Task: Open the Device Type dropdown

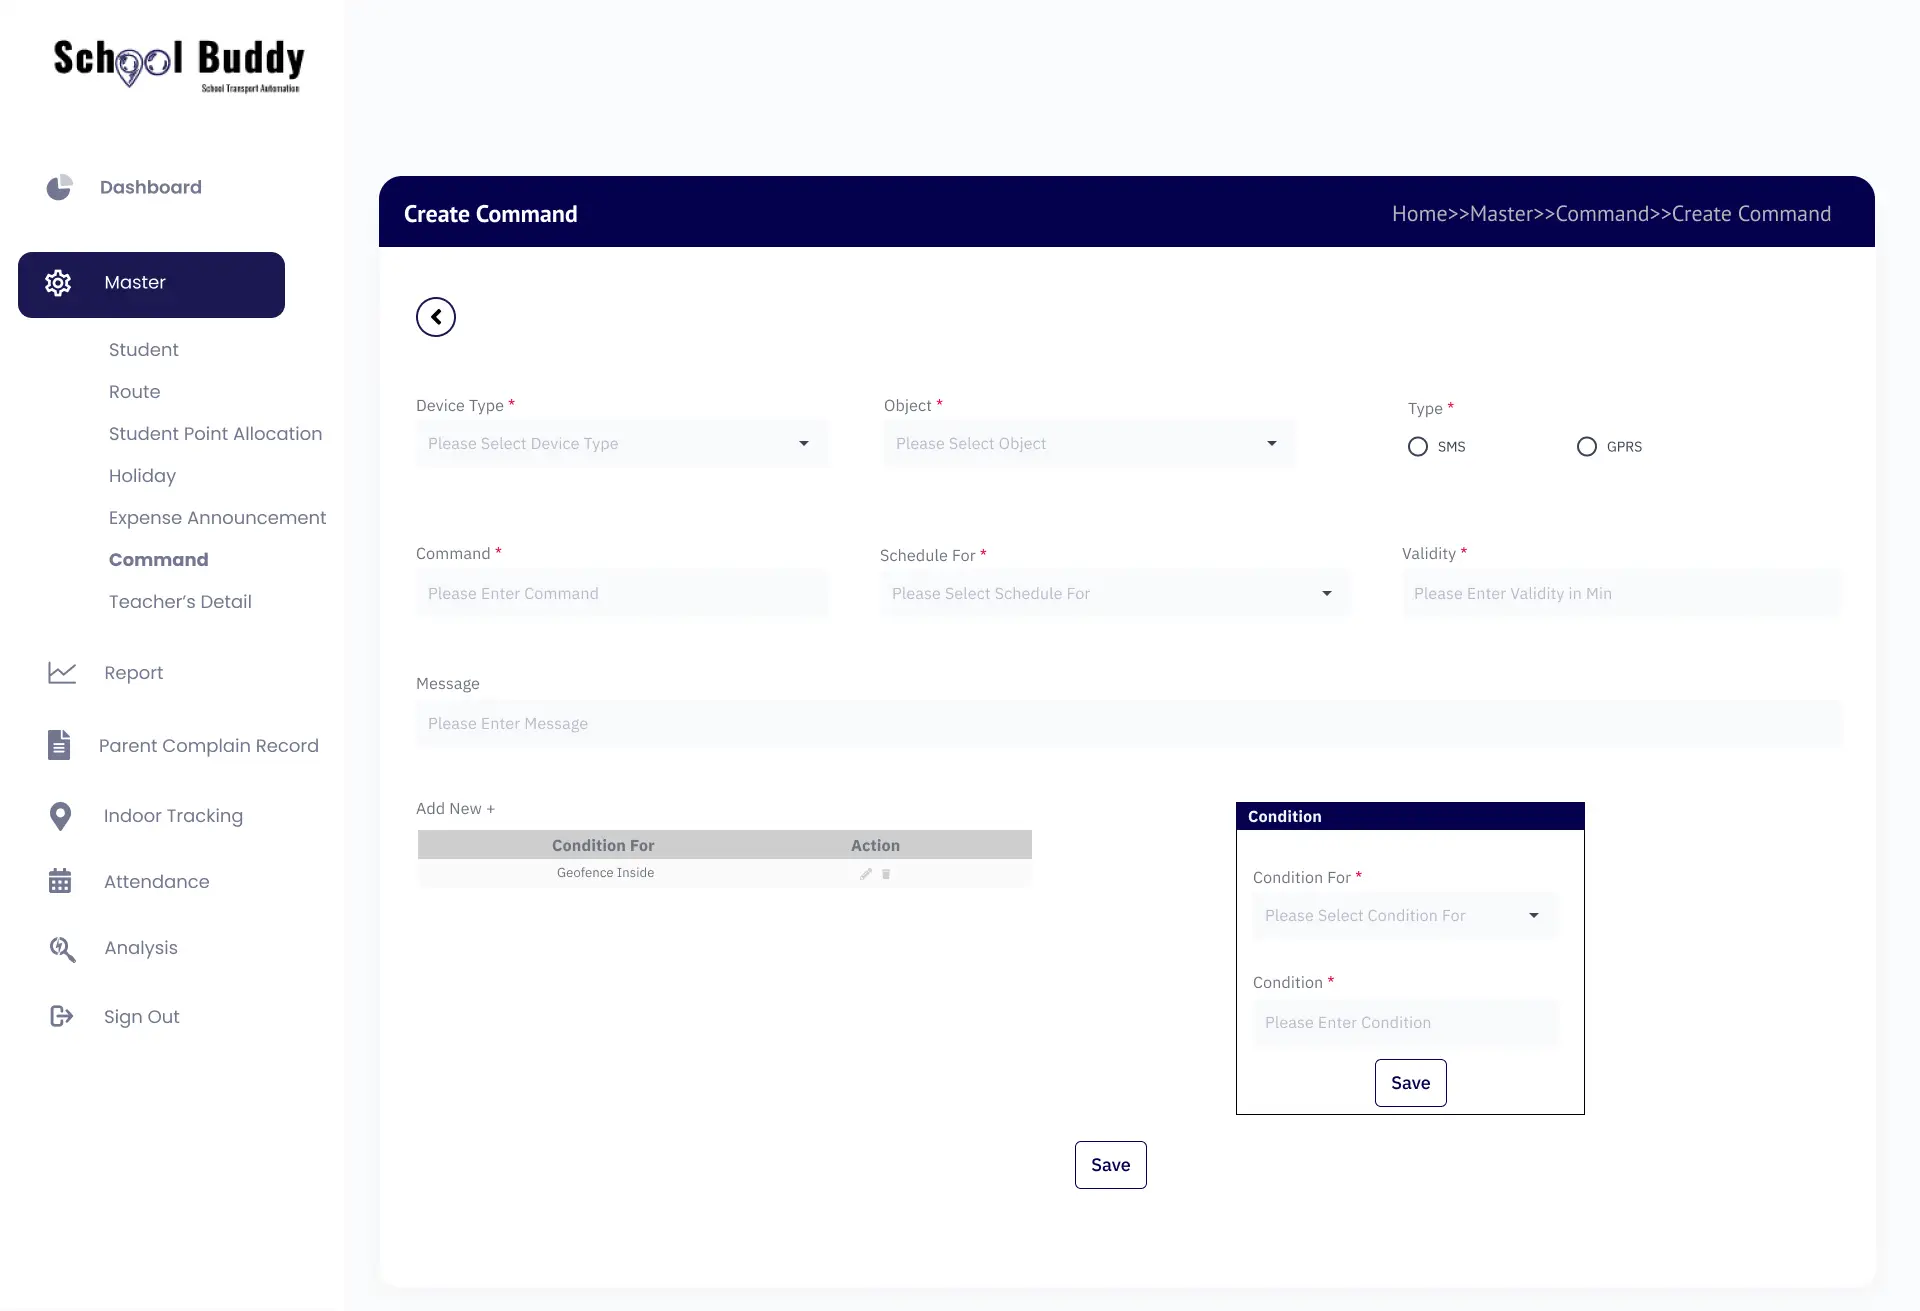Action: (x=621, y=444)
